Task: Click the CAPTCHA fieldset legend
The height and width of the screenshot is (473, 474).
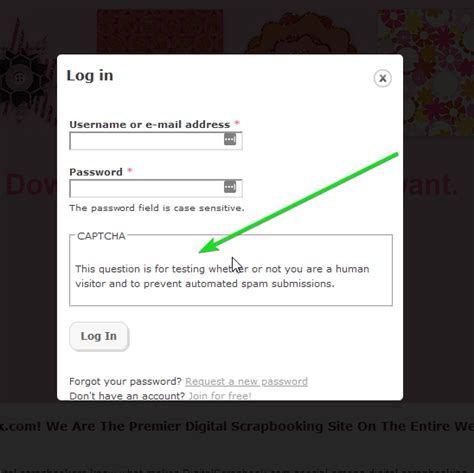Action: [101, 236]
